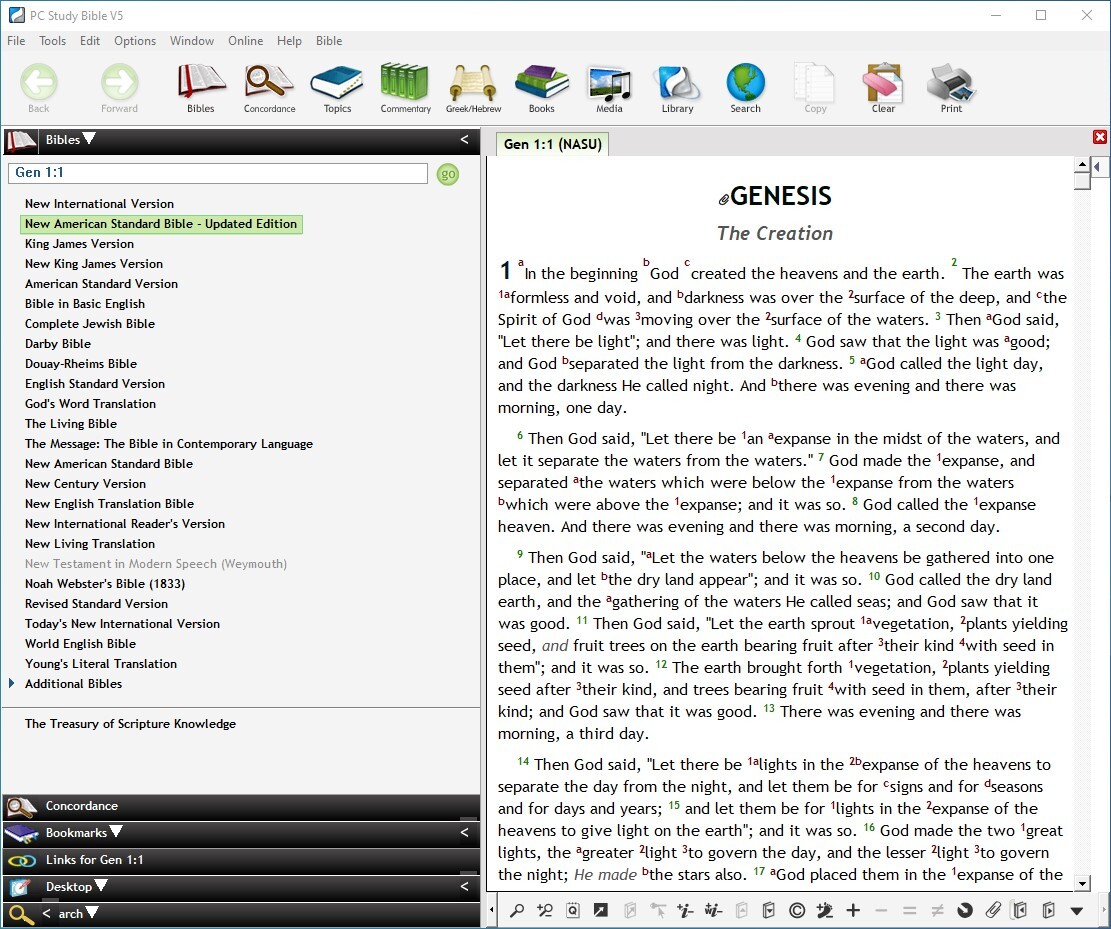Image resolution: width=1111 pixels, height=929 pixels.
Task: Open the Commentary green volumes icon
Action: [x=405, y=88]
